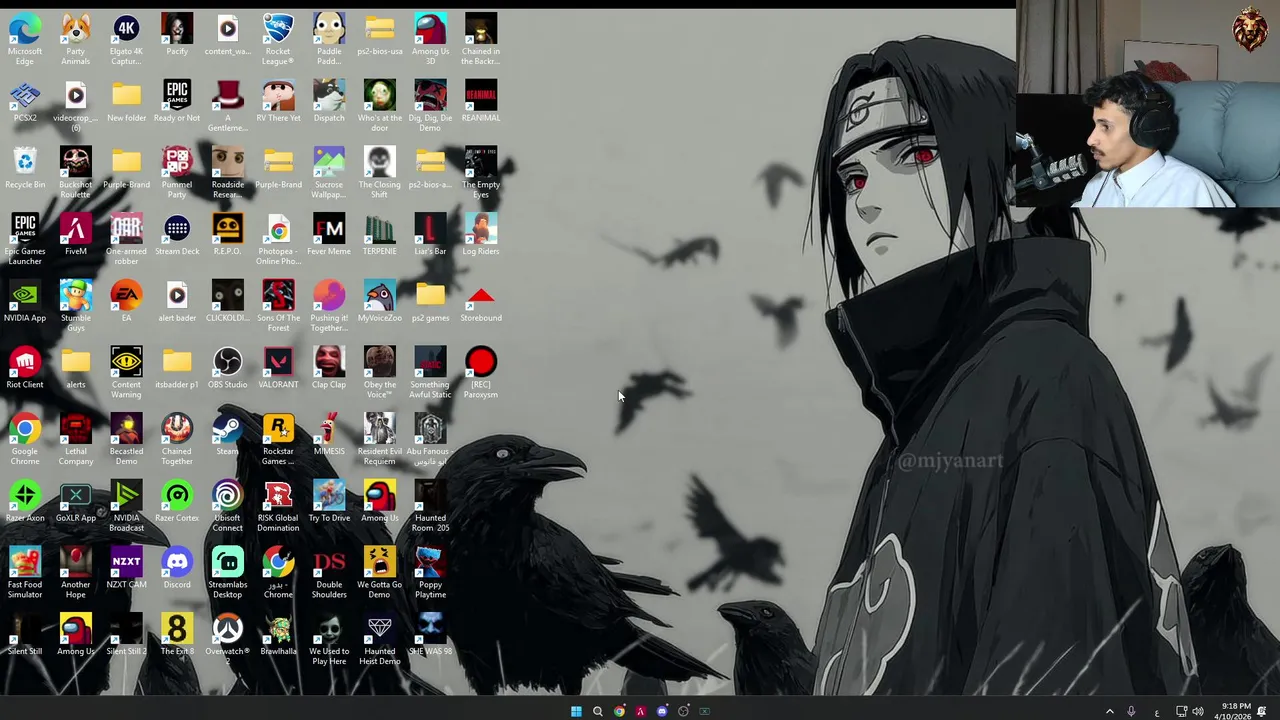Viewport: 1280px width, 720px height.
Task: Open the Riot Client shortcut
Action: click(25, 368)
